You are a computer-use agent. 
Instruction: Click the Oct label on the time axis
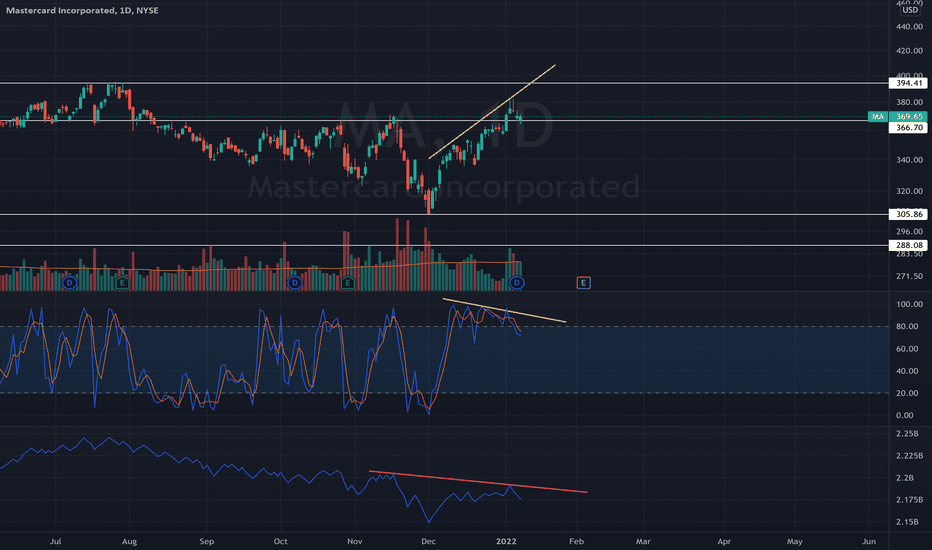point(281,541)
